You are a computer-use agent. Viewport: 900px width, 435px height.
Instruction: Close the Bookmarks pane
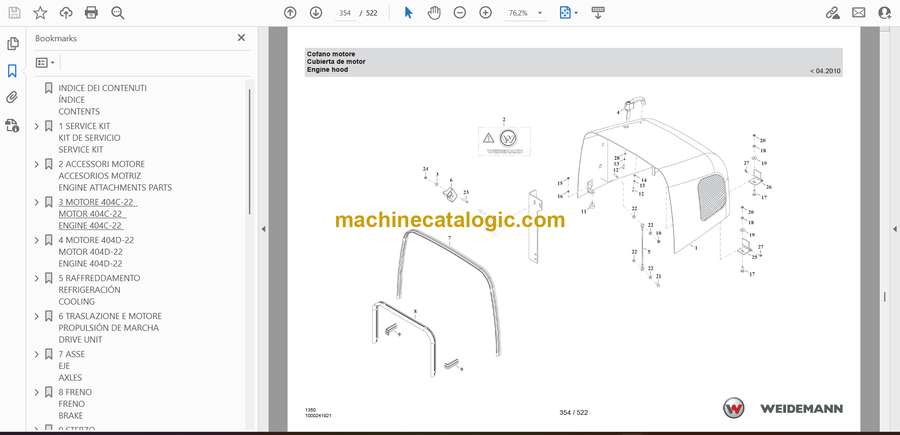[x=241, y=37]
